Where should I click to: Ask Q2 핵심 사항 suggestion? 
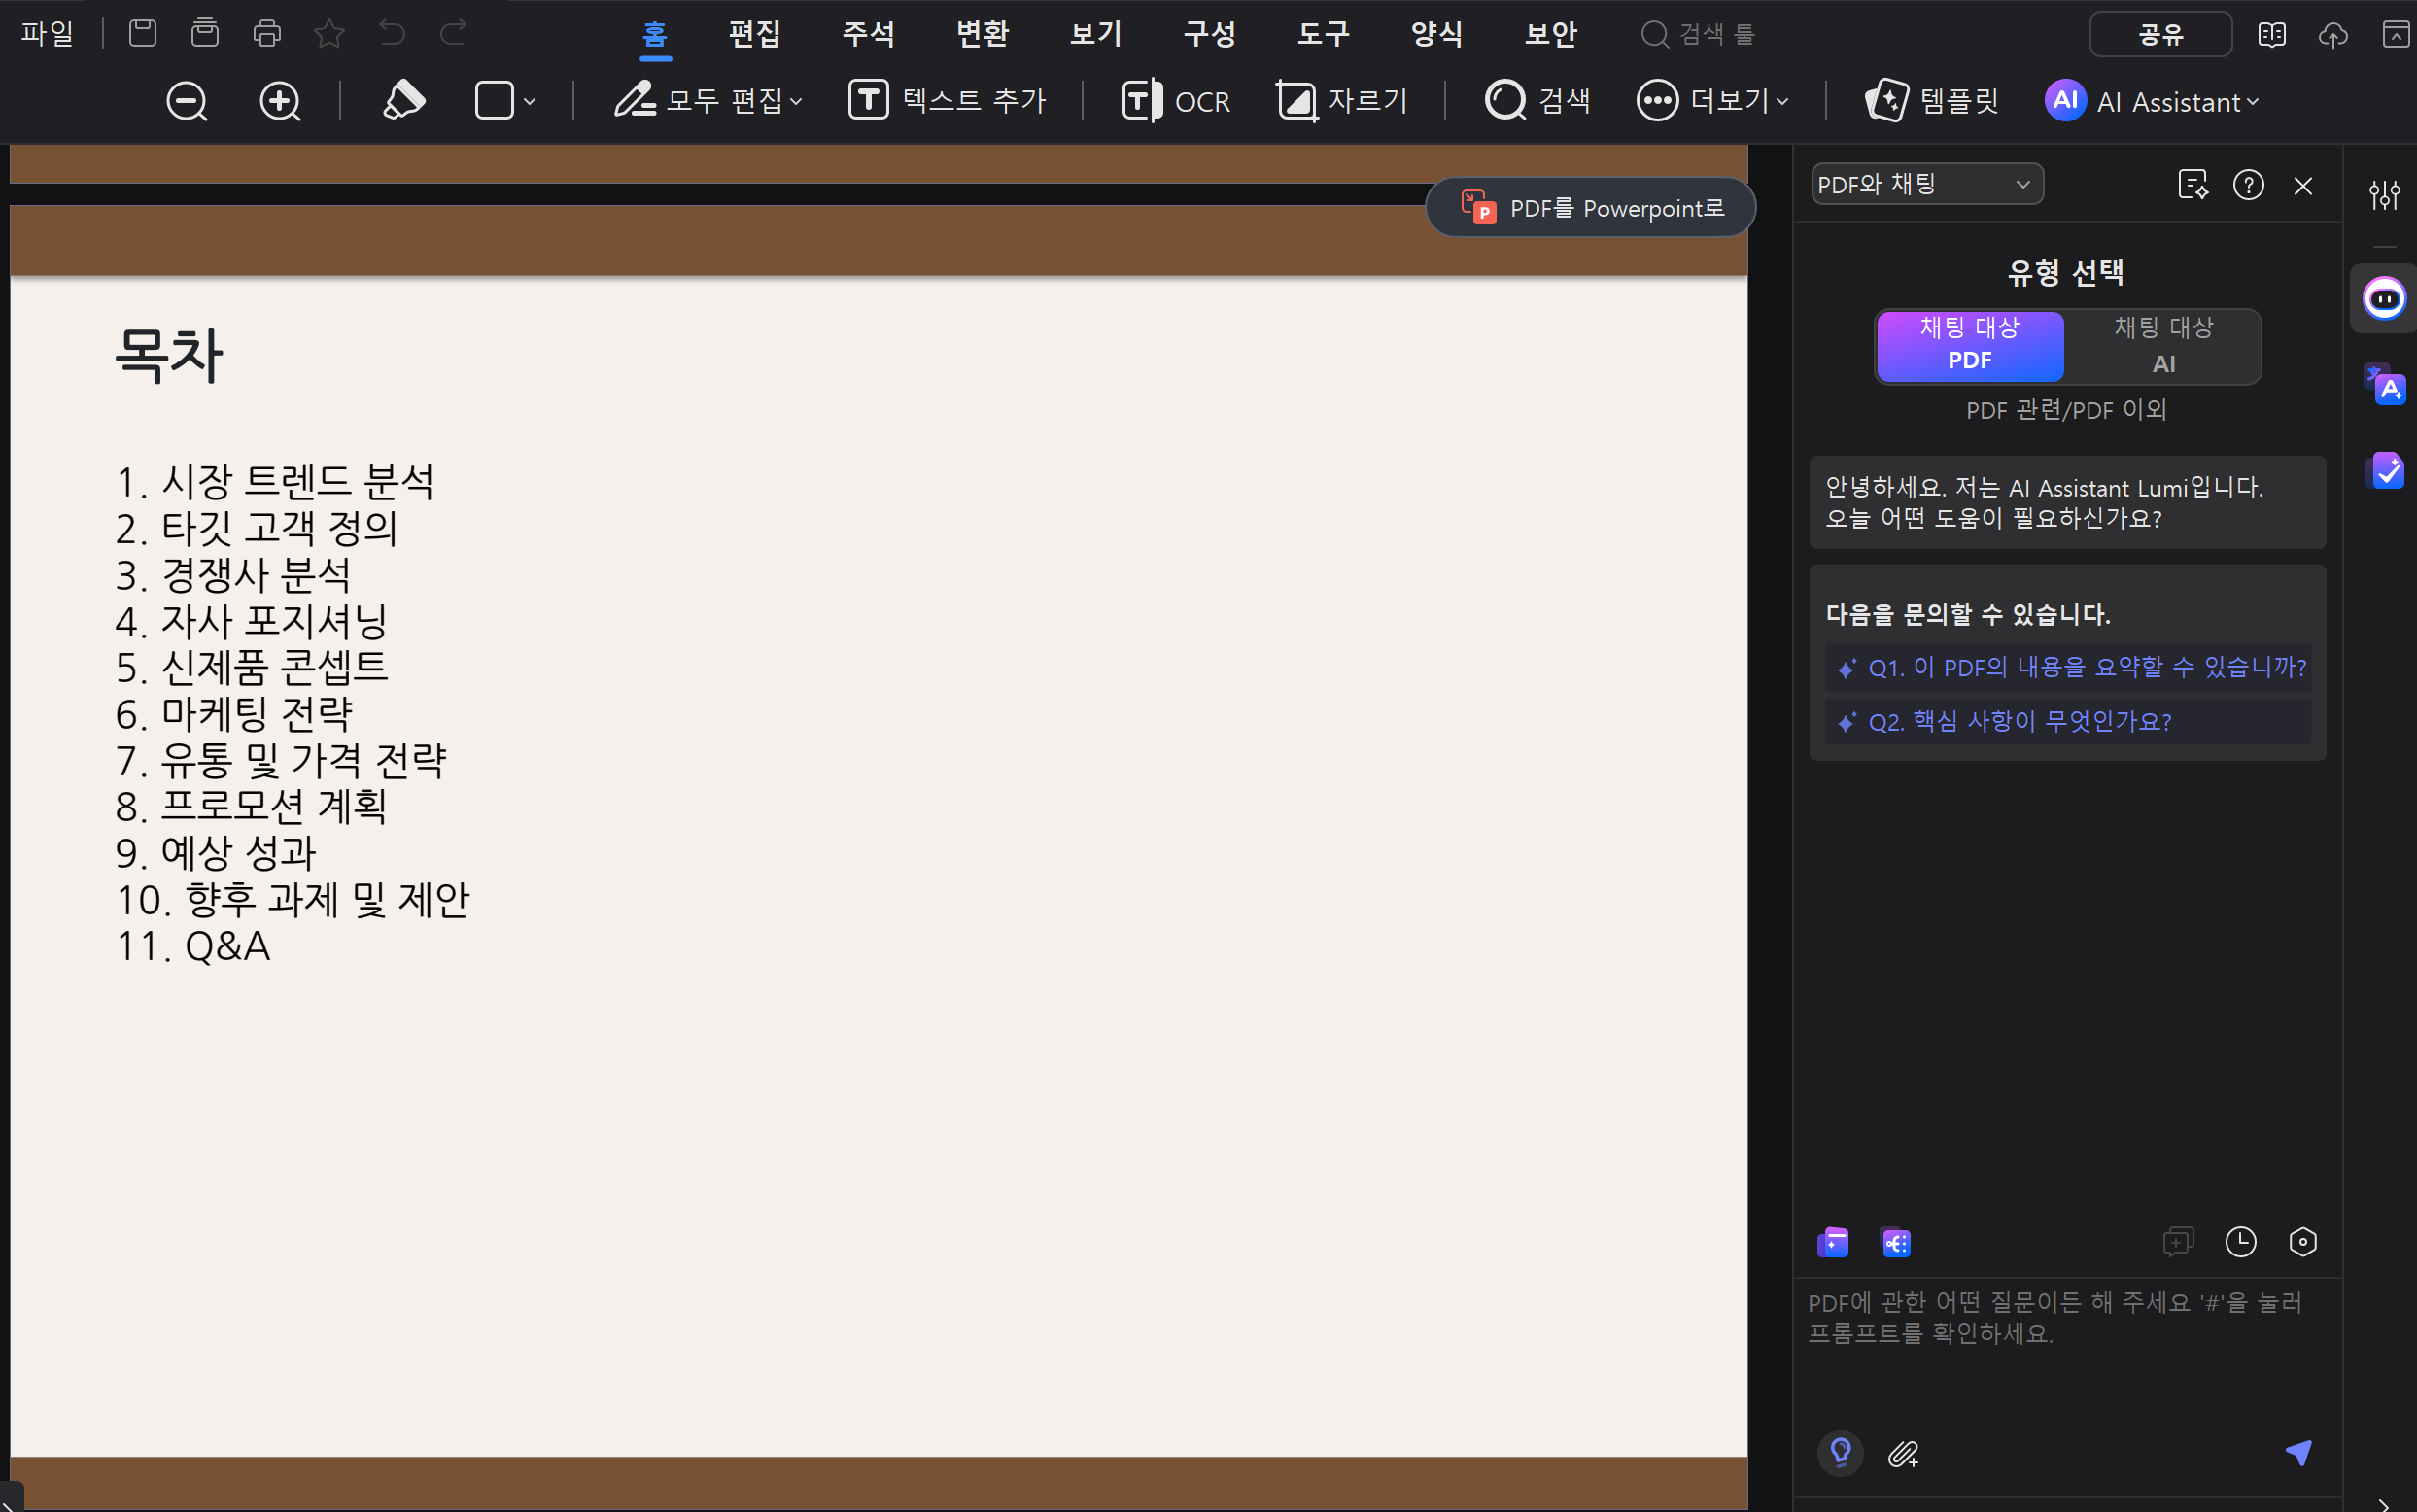pyautogui.click(x=2068, y=721)
